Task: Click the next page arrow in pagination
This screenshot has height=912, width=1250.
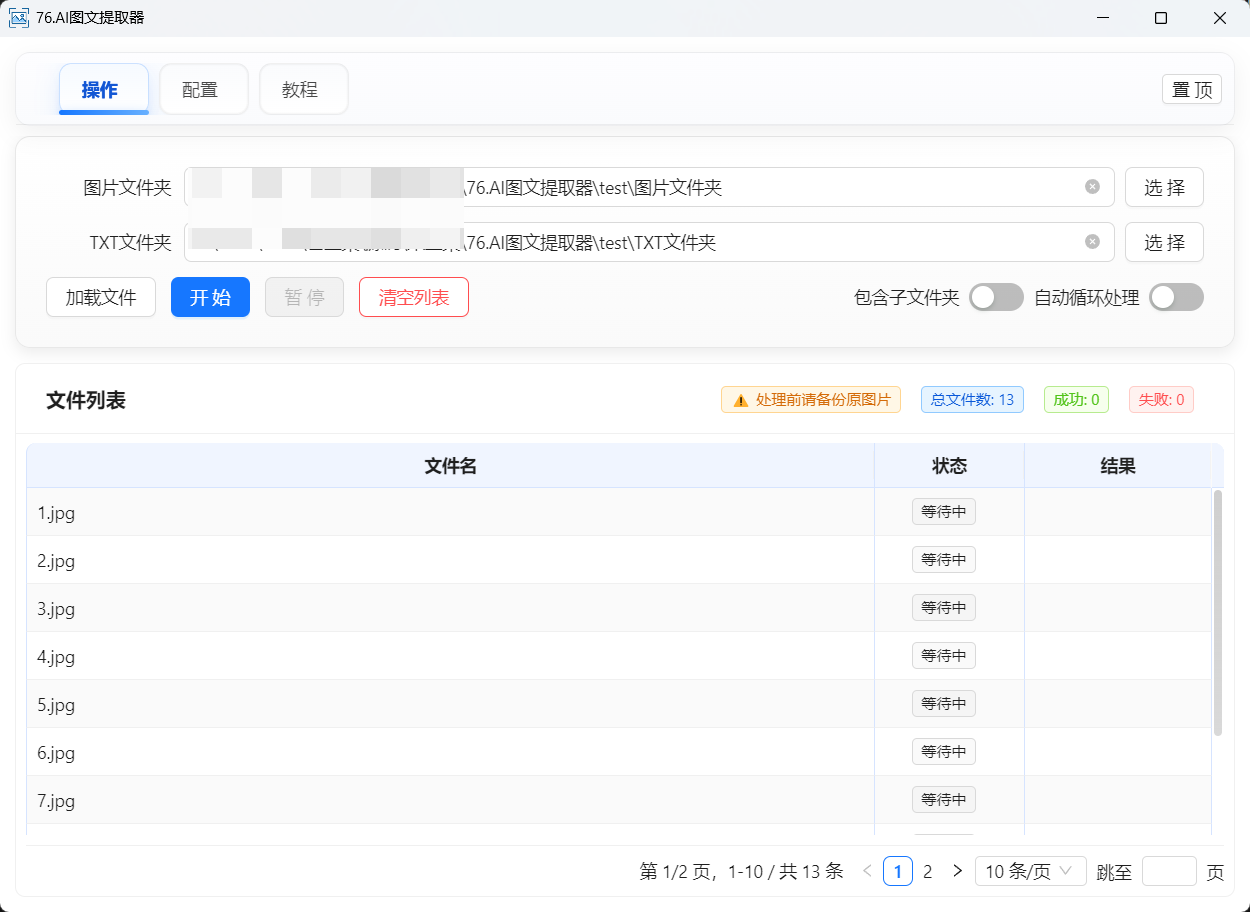Action: tap(957, 871)
